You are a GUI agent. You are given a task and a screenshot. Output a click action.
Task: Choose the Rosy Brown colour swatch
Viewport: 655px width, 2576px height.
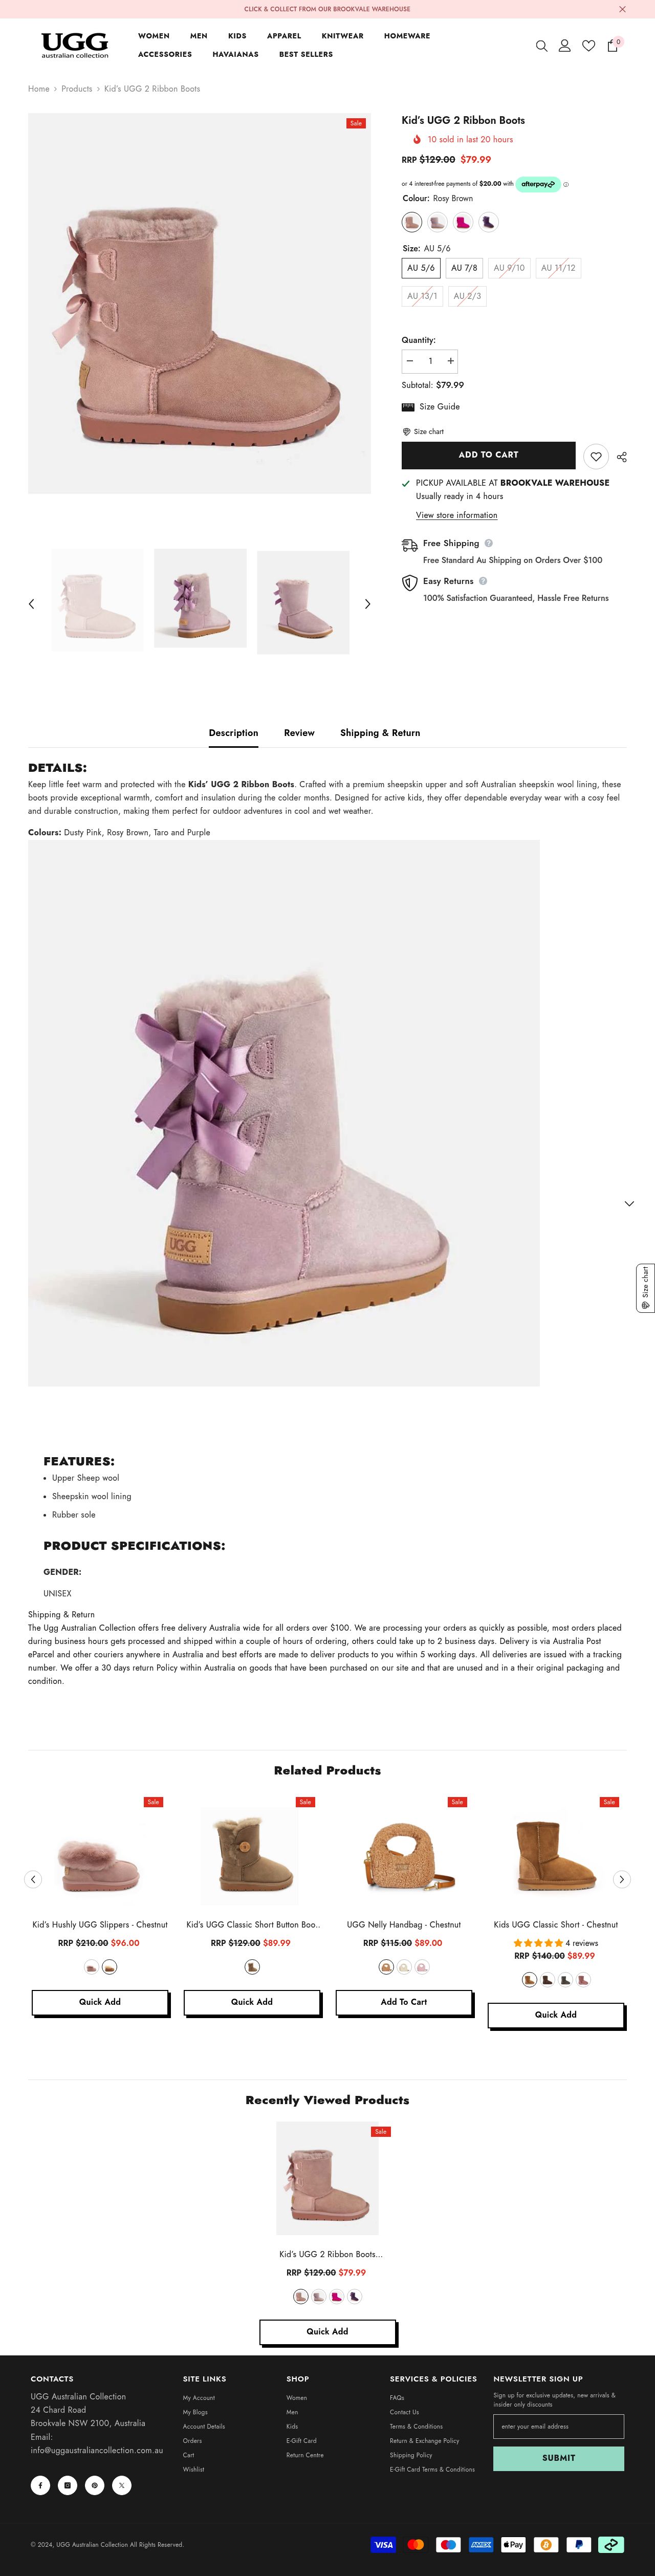[x=412, y=222]
